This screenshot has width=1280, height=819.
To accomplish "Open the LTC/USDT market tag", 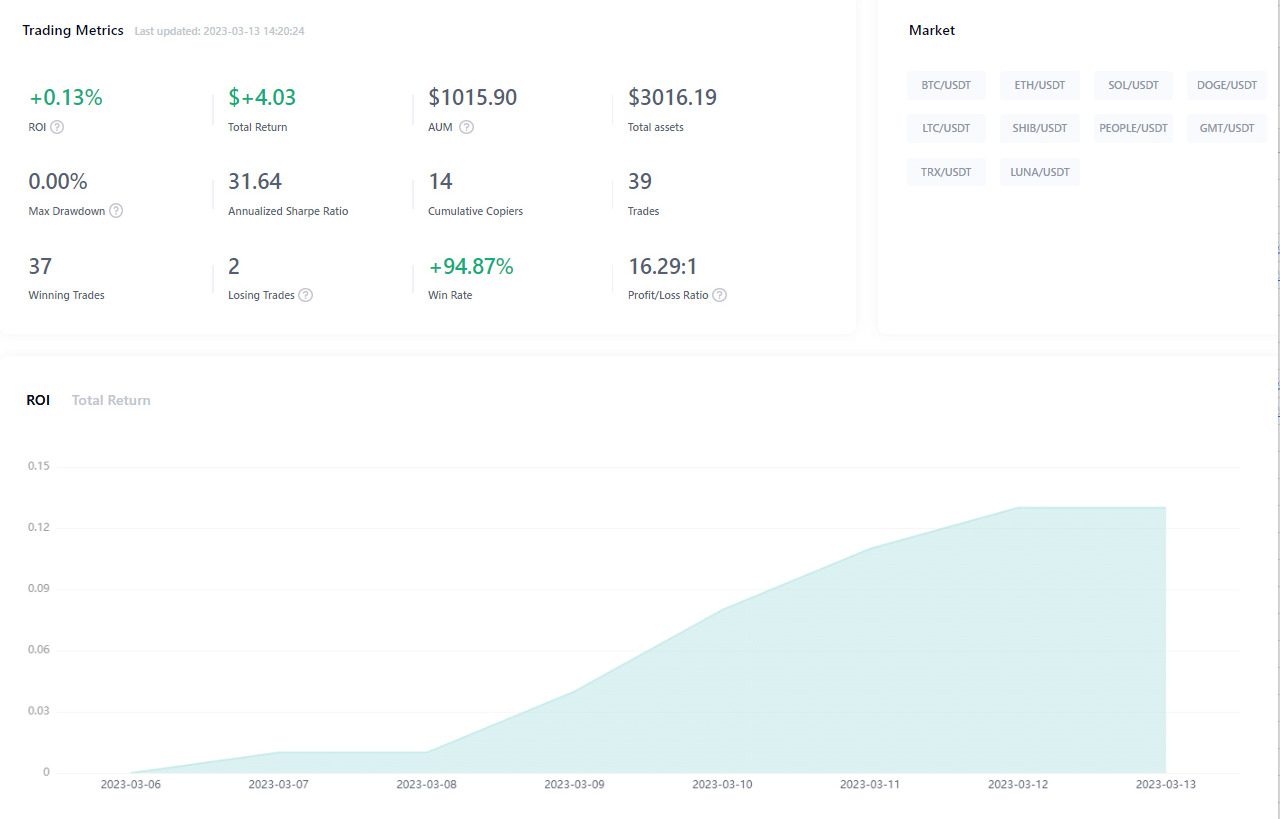I will click(x=946, y=128).
